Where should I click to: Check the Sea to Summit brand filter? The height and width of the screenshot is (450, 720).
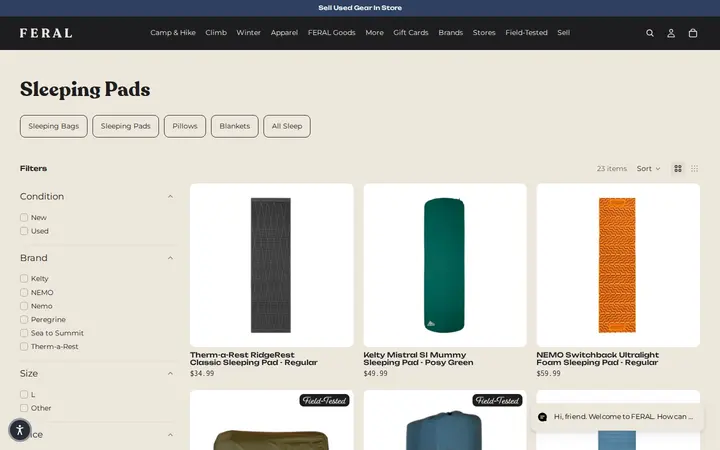tap(24, 333)
